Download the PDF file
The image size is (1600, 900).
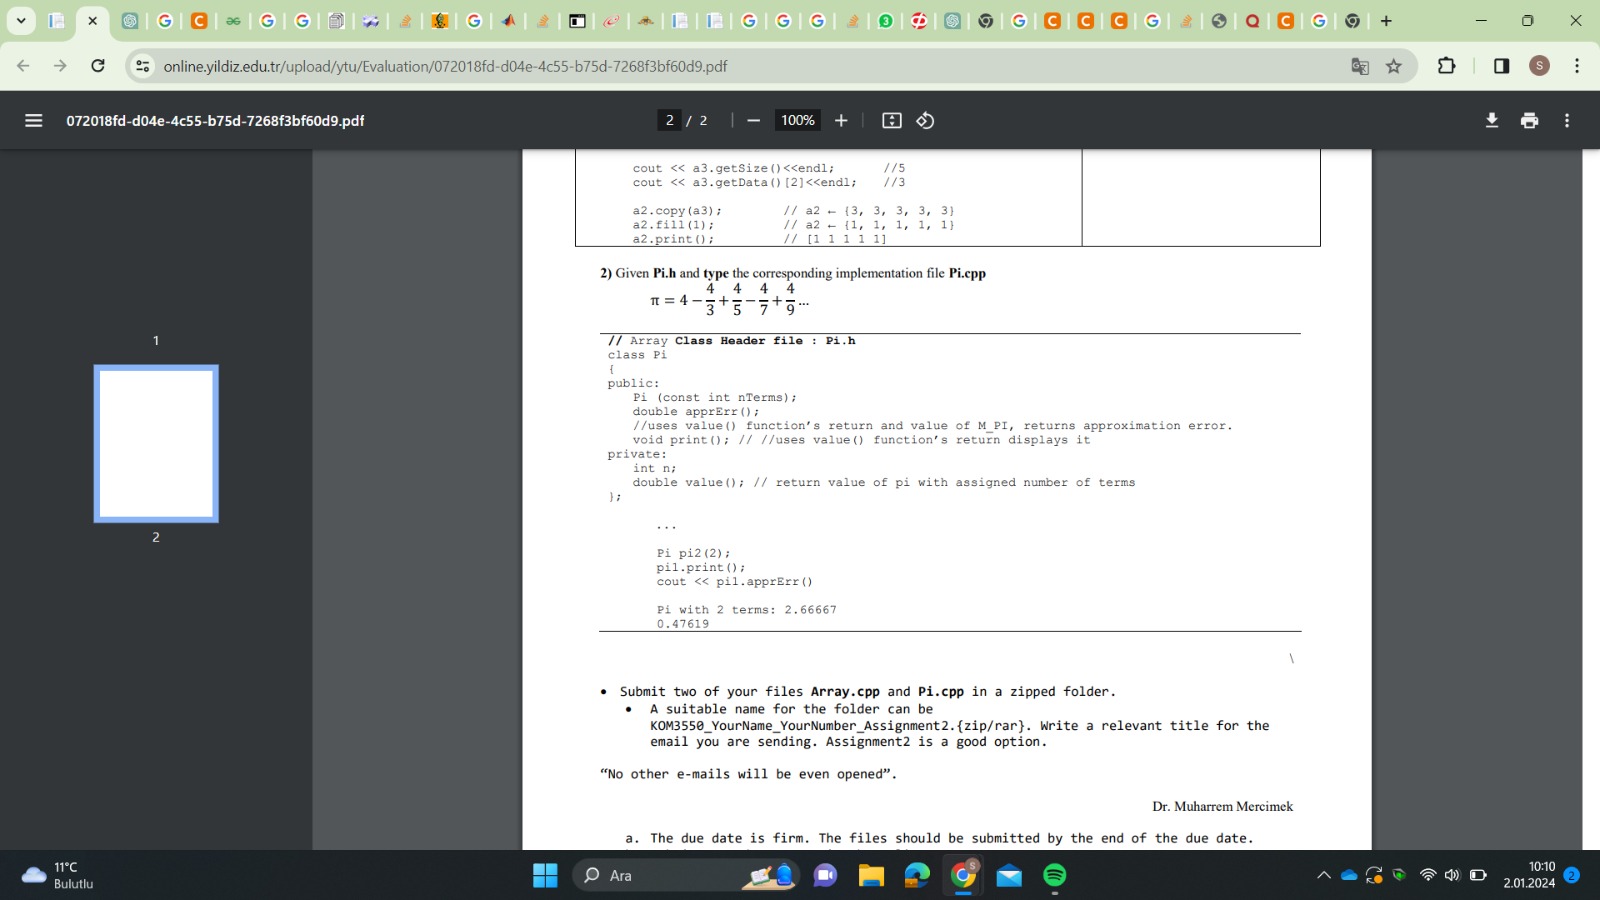tap(1491, 120)
